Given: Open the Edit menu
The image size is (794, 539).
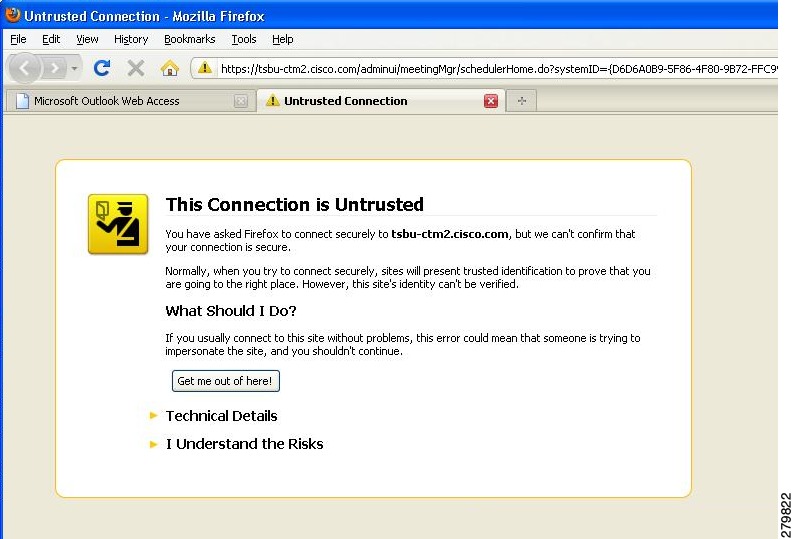Looking at the screenshot, I should coord(51,39).
